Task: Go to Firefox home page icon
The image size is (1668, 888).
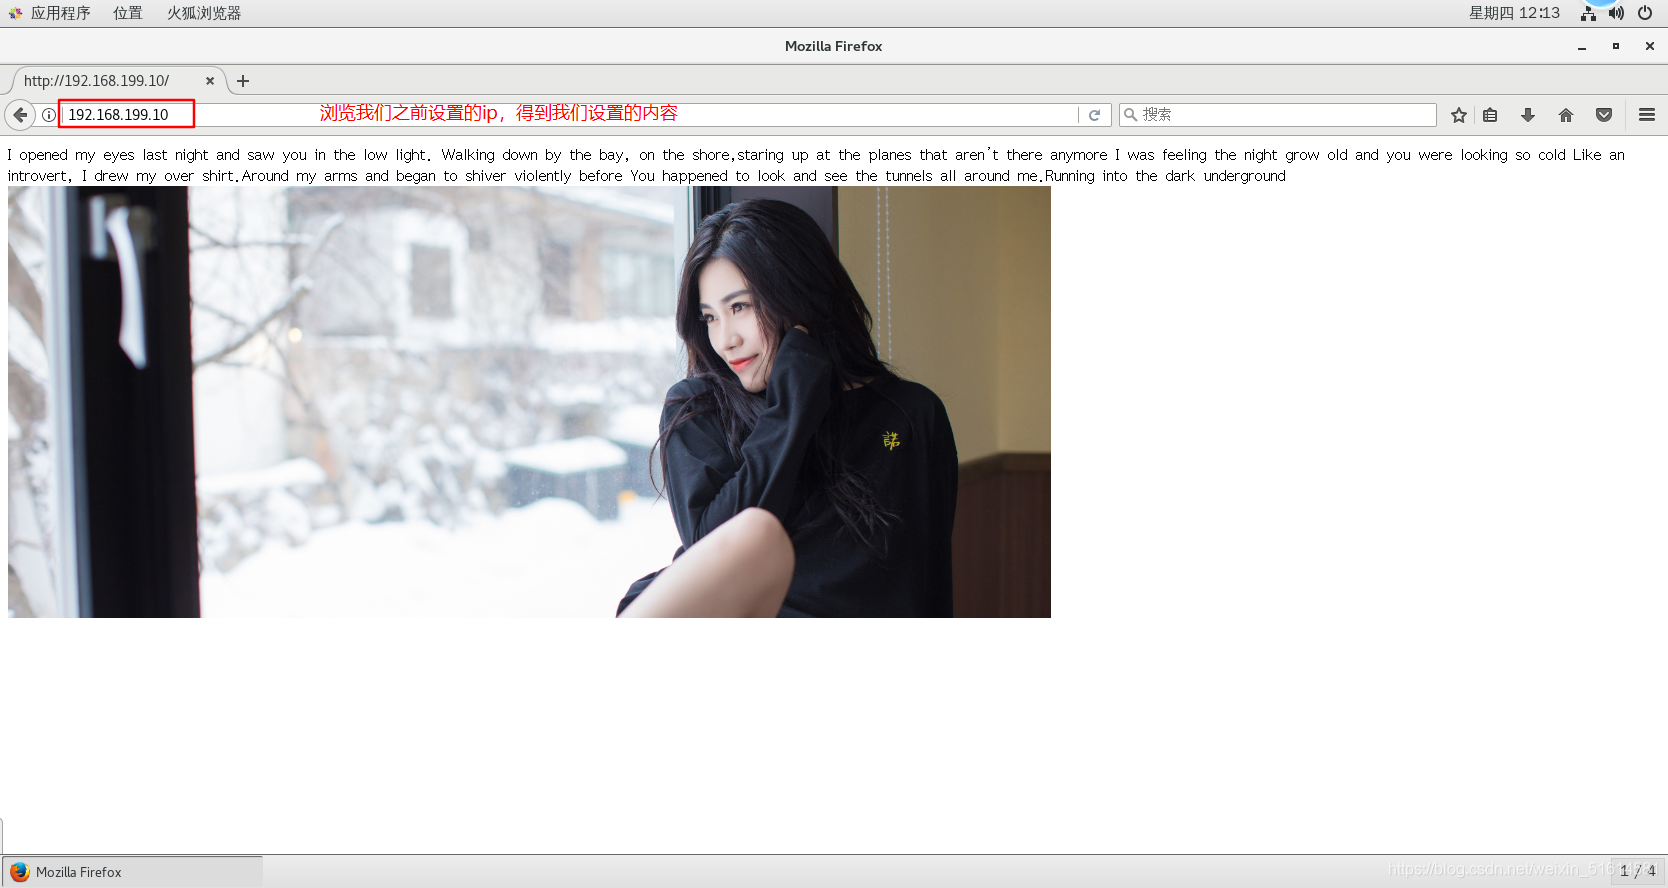Action: (x=1566, y=115)
